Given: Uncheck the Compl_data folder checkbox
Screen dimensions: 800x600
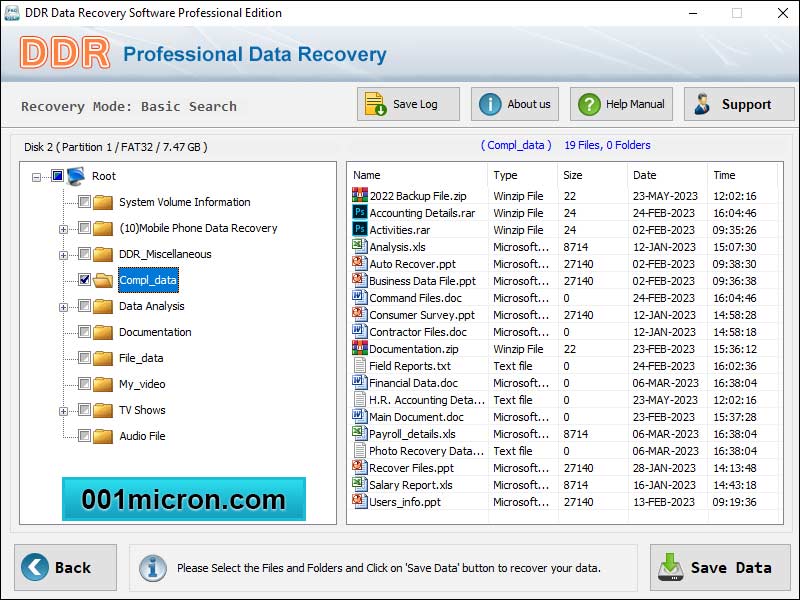Looking at the screenshot, I should (83, 280).
